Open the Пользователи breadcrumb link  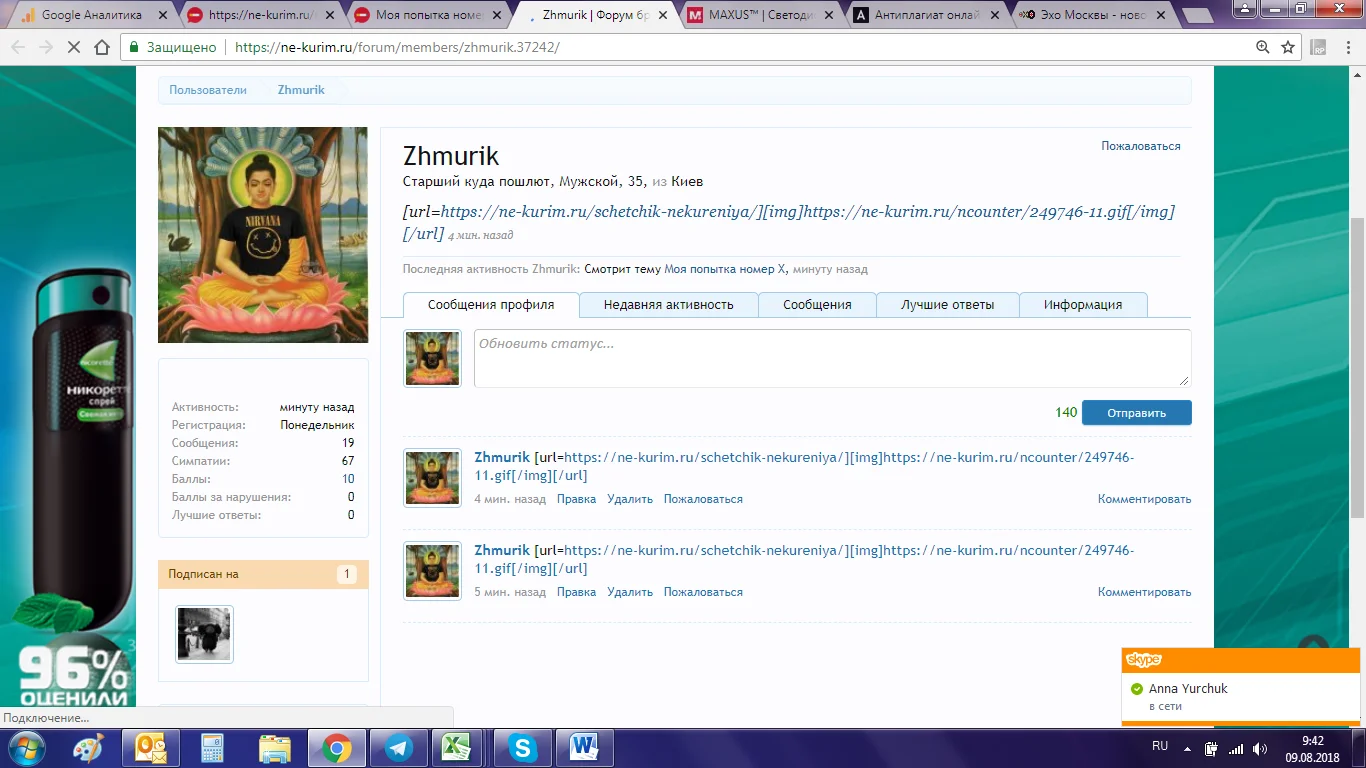208,90
